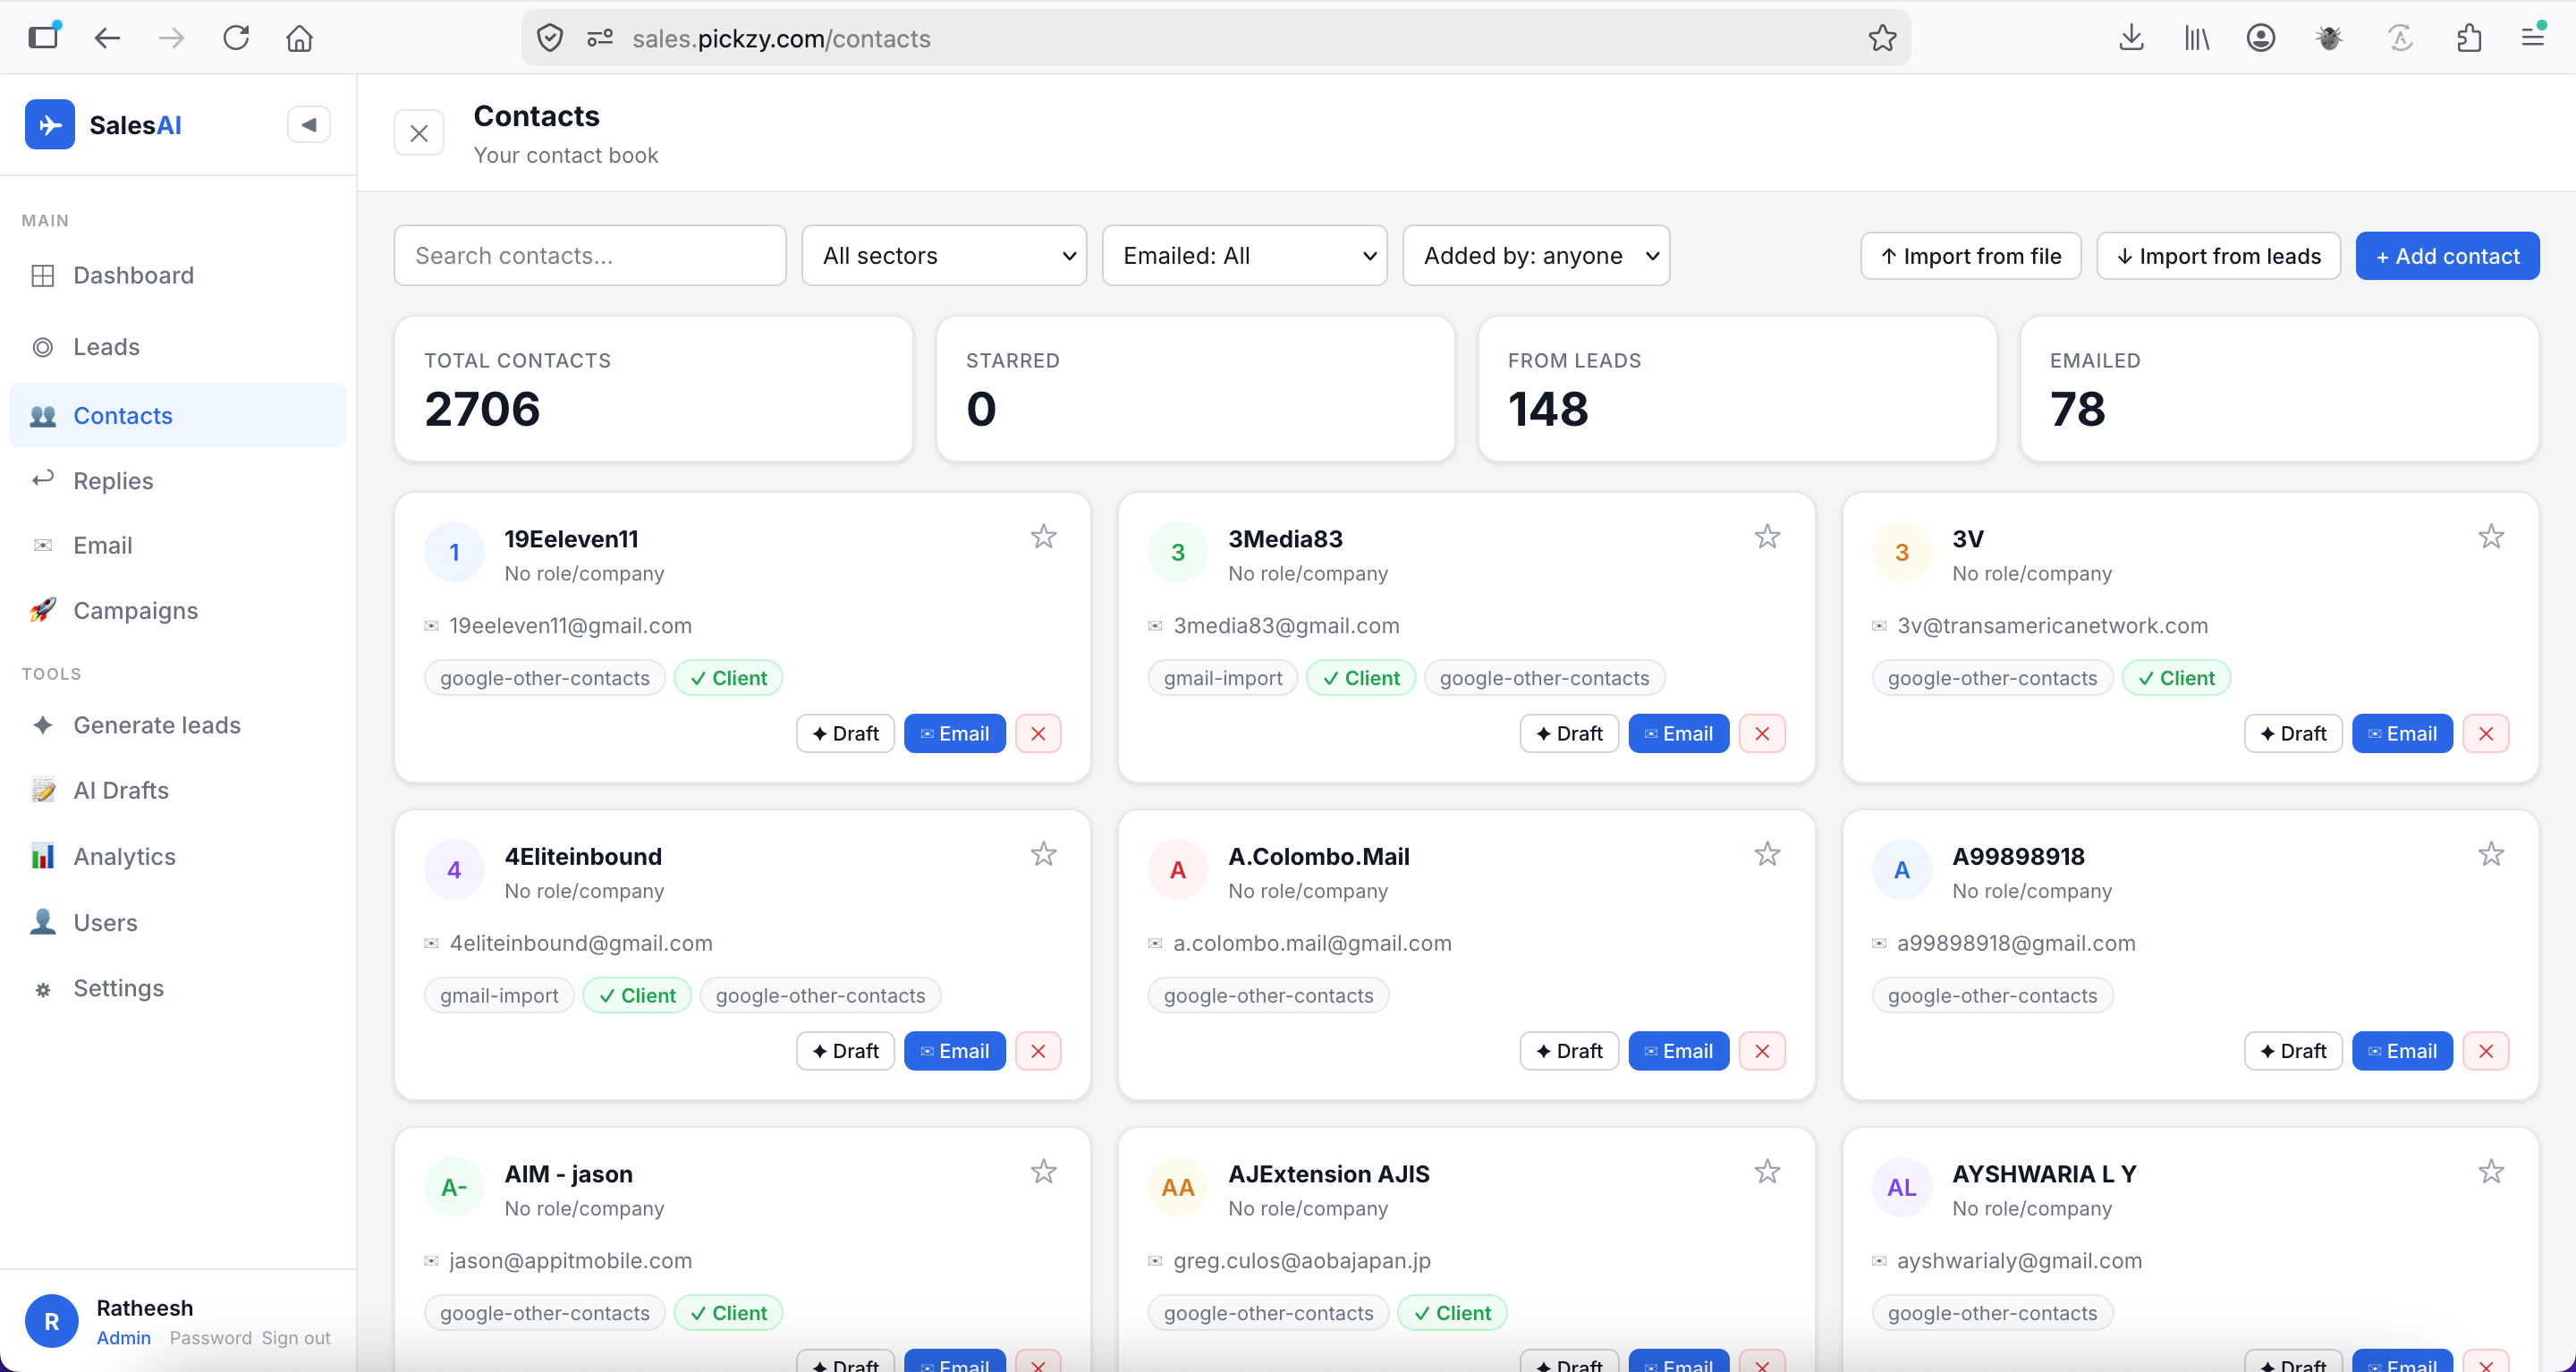Open Analytics in the sidebar
The image size is (2576, 1372).
click(178, 857)
